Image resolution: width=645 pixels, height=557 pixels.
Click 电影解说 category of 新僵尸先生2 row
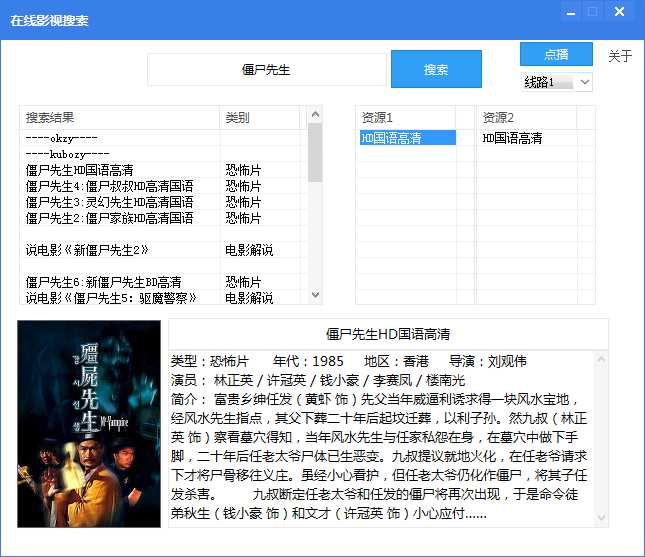click(x=249, y=250)
